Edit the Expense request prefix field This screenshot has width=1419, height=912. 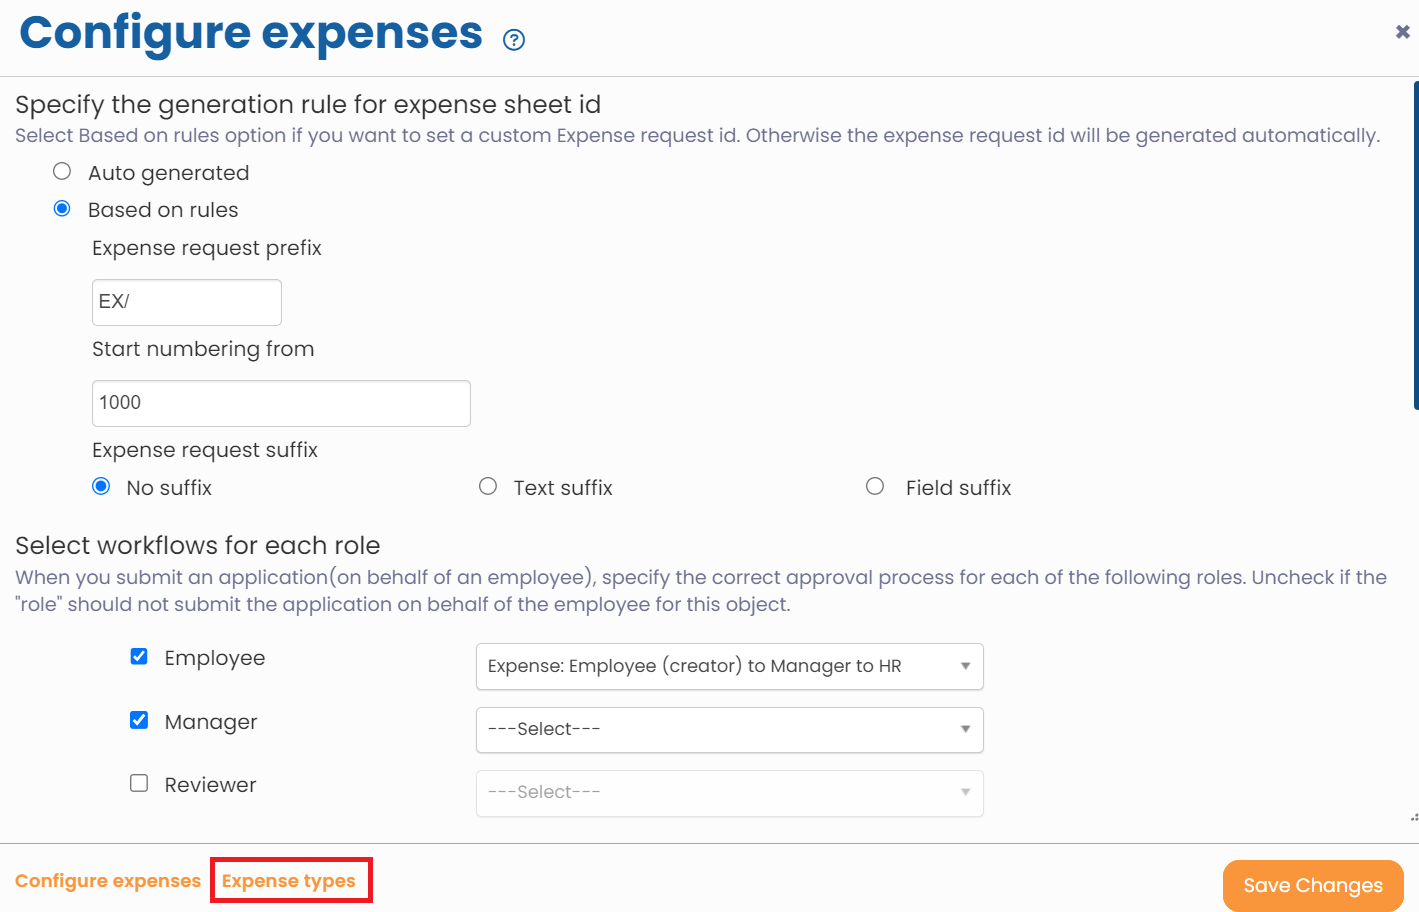[x=186, y=302]
